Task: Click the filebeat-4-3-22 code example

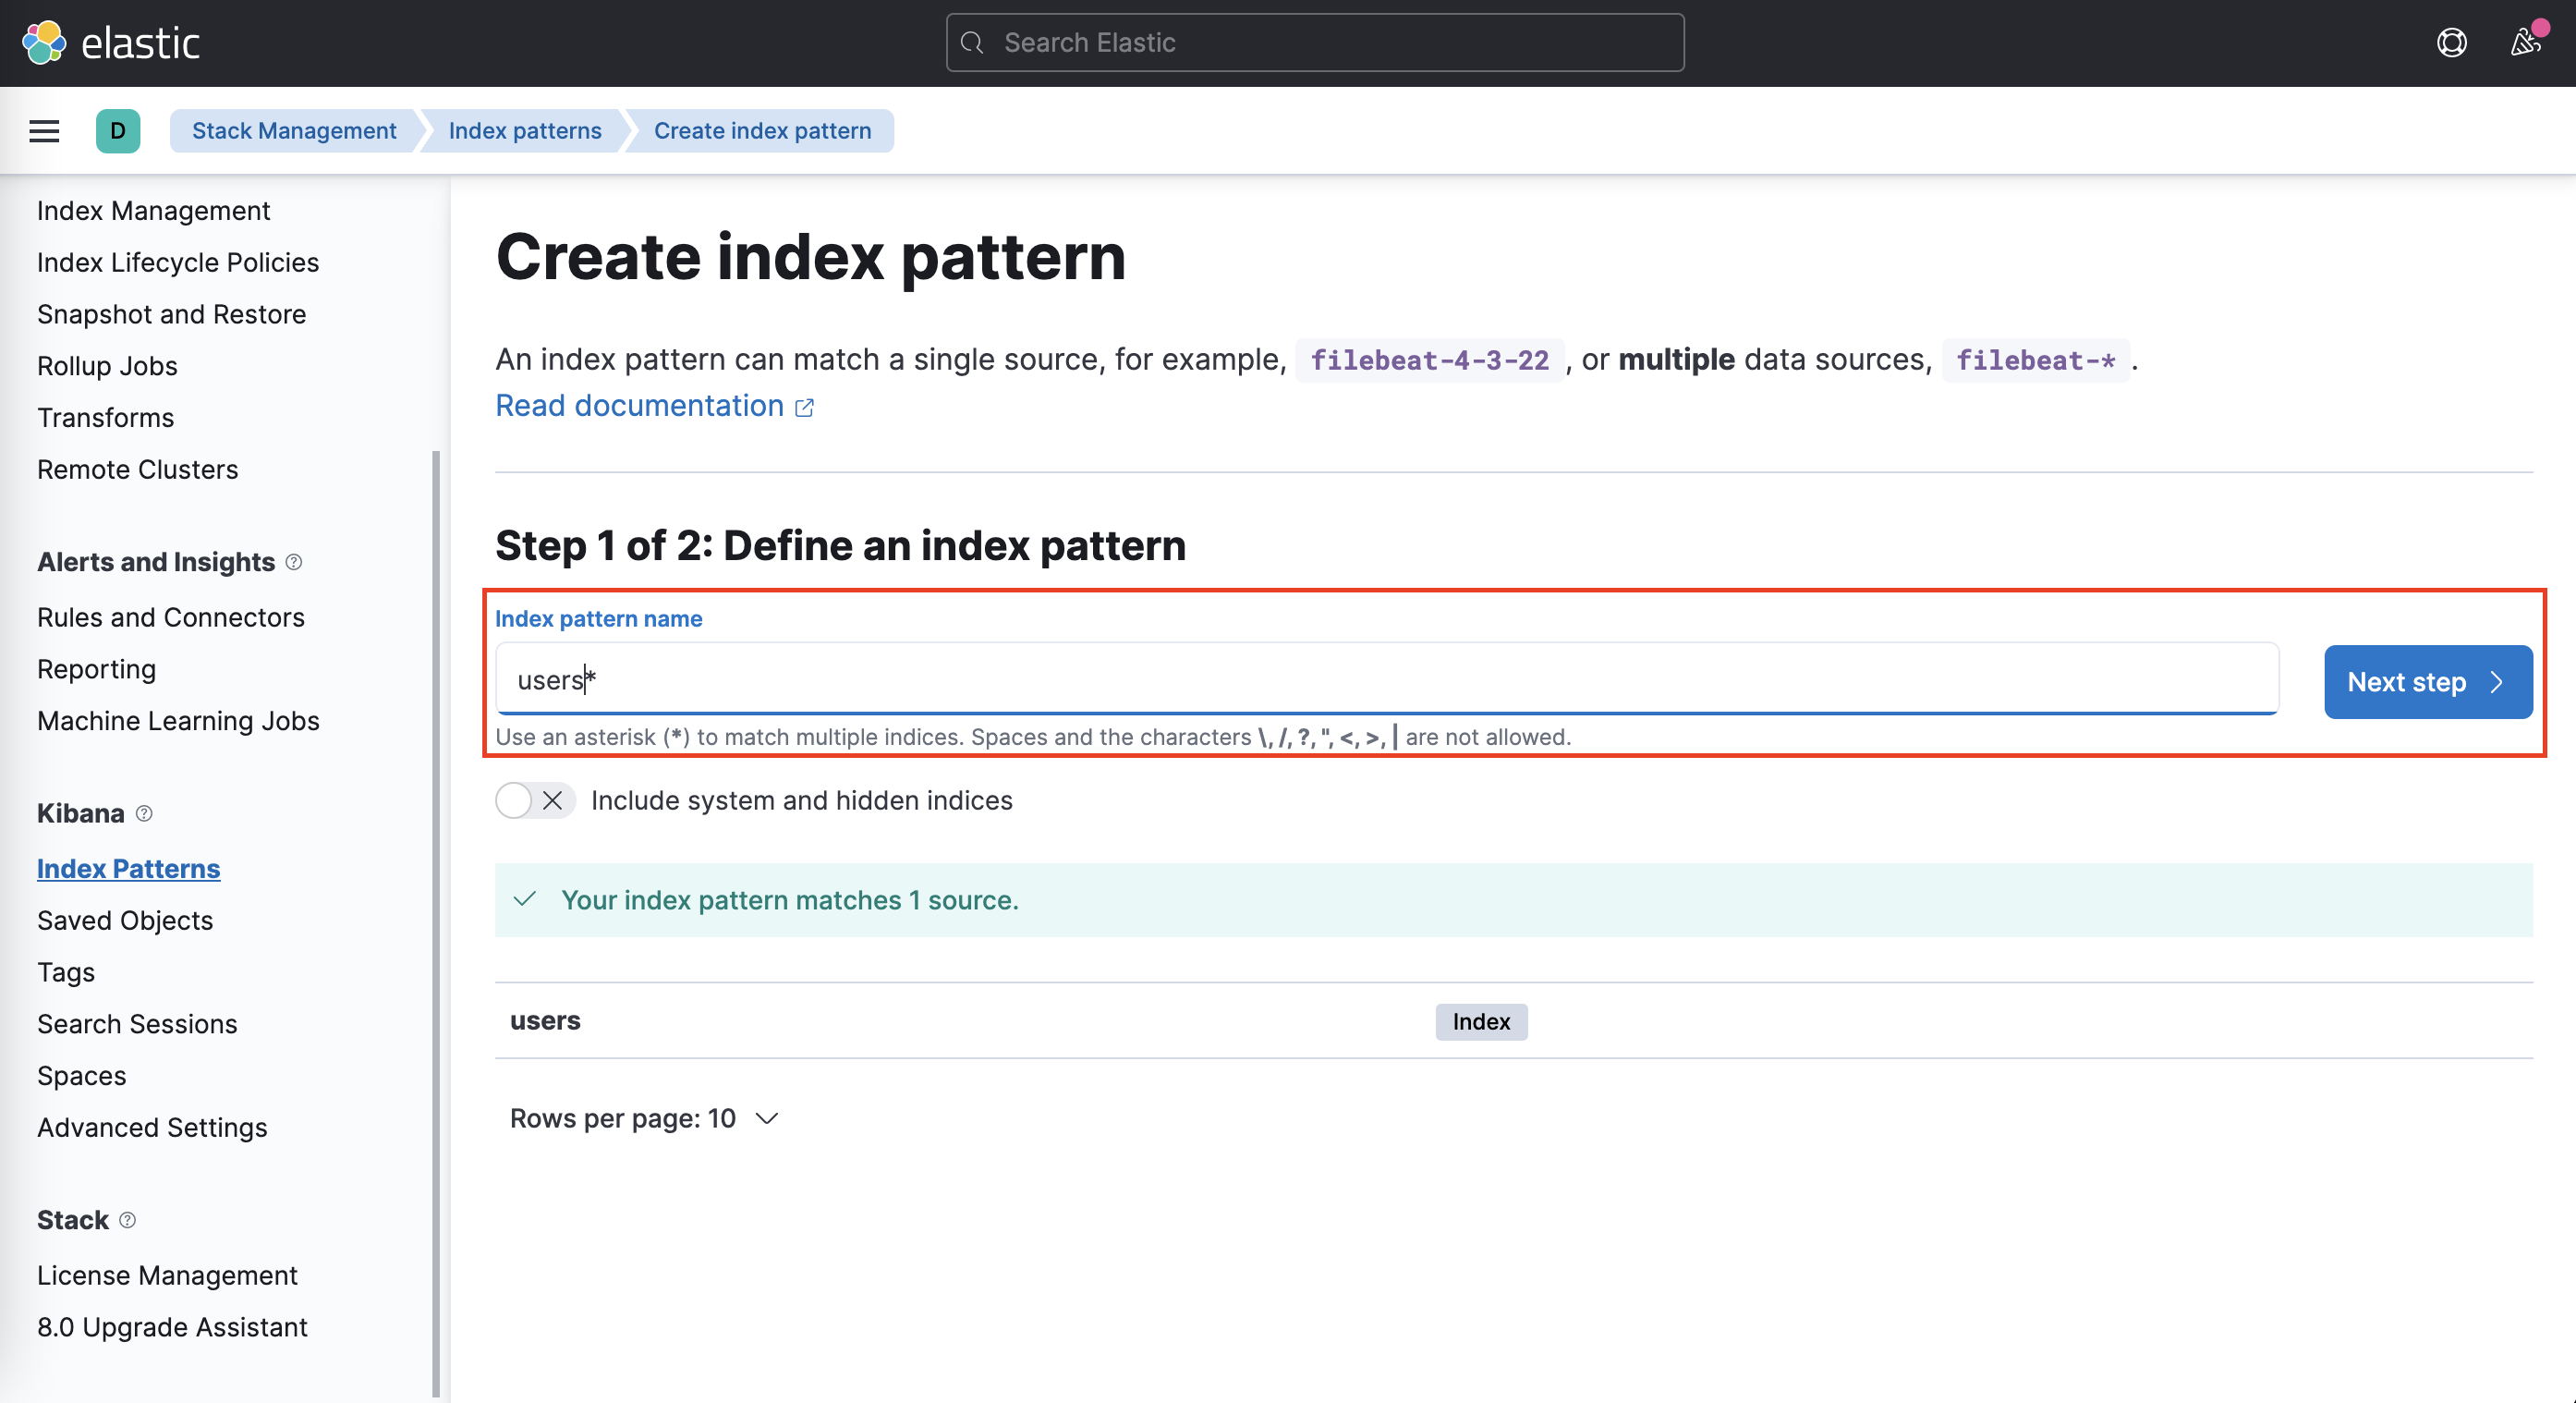Action: (x=1430, y=360)
